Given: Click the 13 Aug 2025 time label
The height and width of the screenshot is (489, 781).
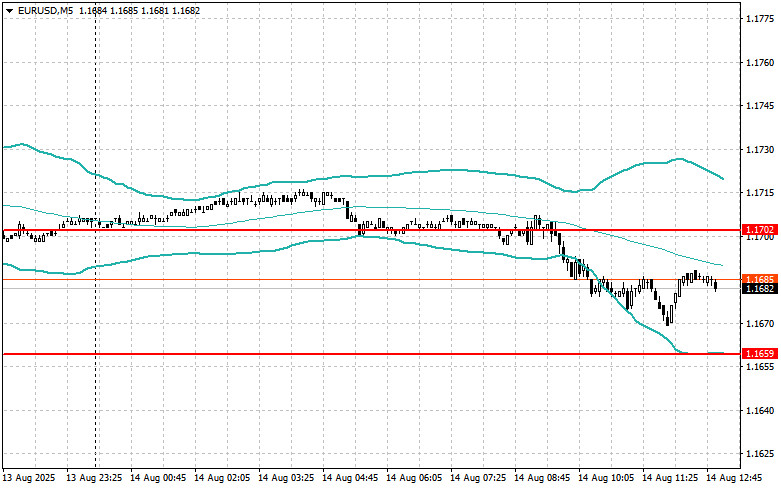Looking at the screenshot, I should [x=29, y=478].
